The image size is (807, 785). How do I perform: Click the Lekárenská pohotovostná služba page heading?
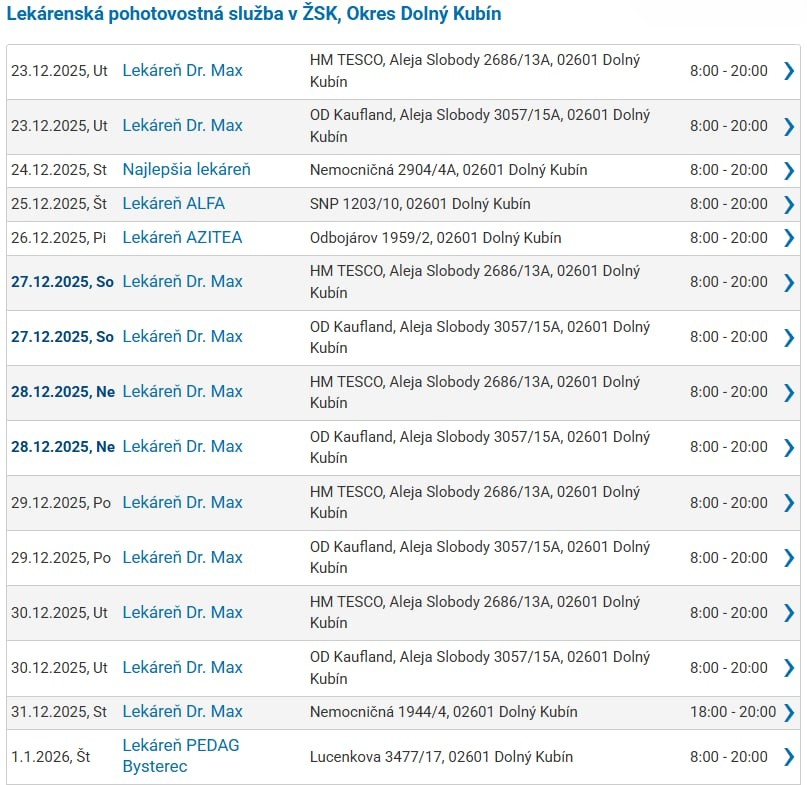pyautogui.click(x=254, y=14)
